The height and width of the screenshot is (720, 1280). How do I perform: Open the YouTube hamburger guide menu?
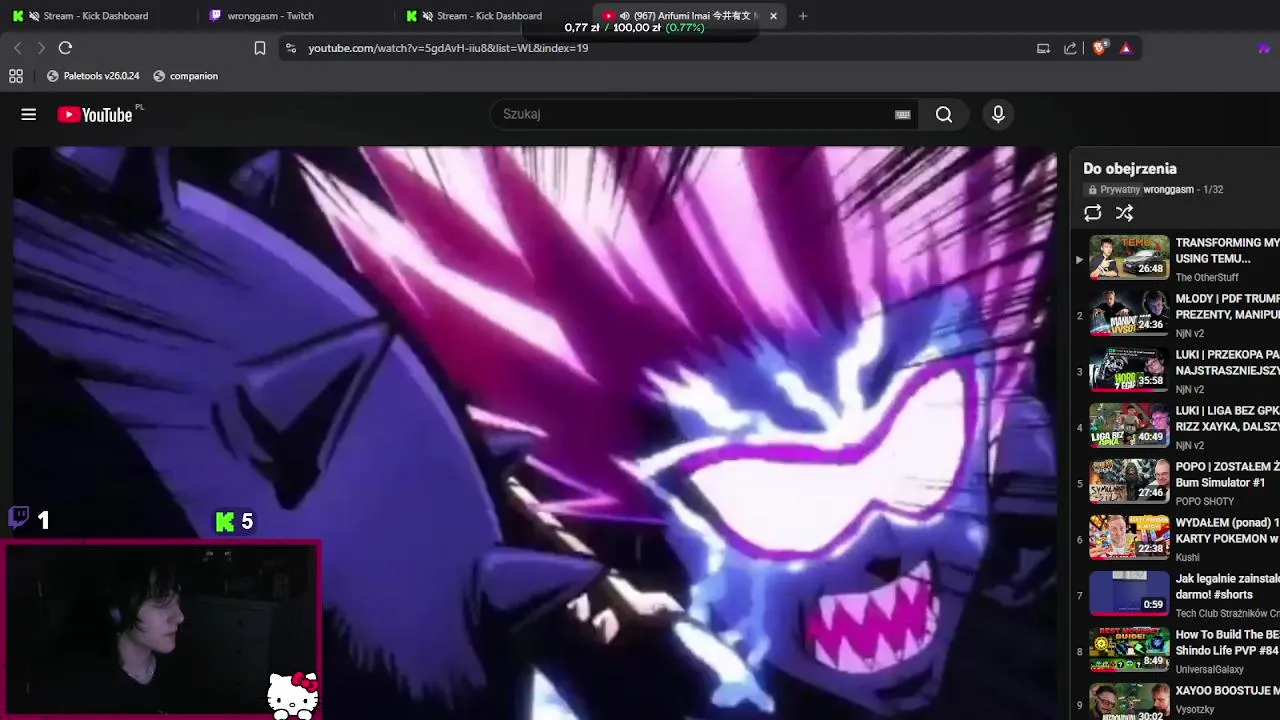[x=29, y=114]
